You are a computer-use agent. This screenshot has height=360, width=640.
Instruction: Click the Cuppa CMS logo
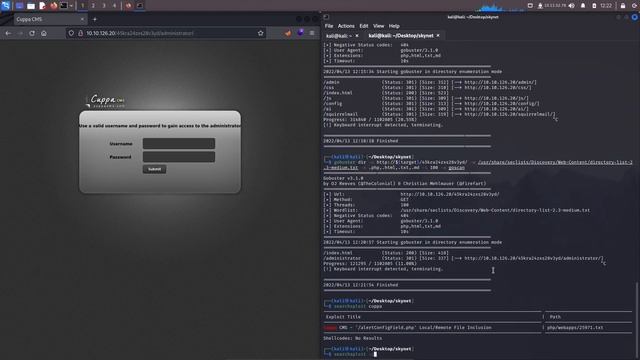point(106,100)
